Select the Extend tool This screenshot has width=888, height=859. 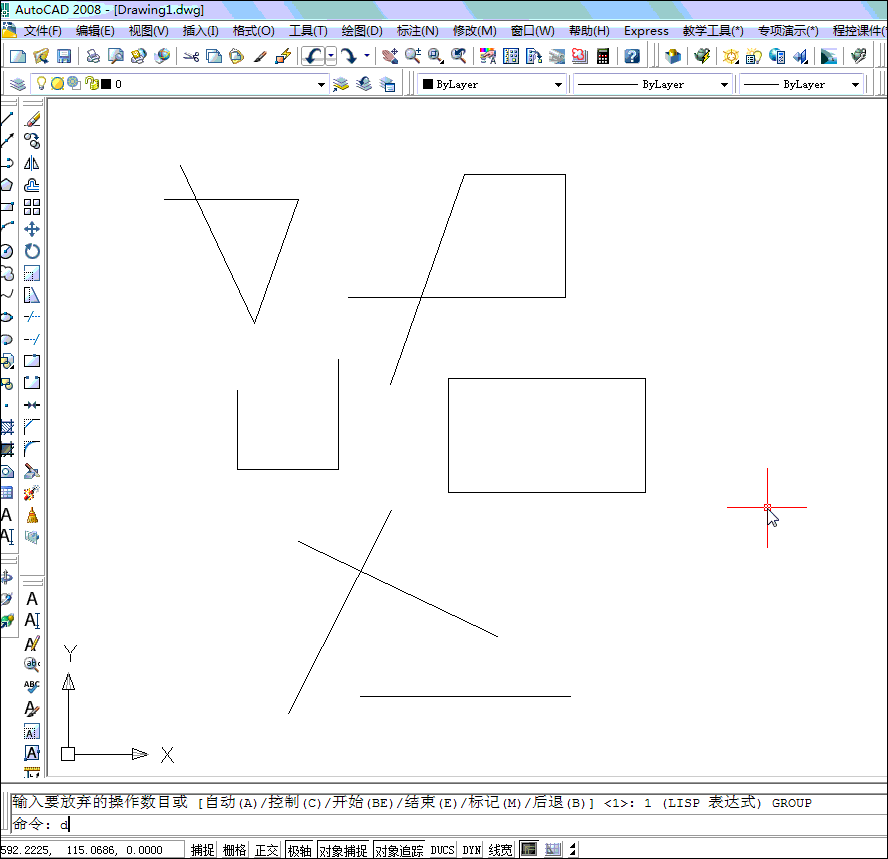[x=32, y=339]
